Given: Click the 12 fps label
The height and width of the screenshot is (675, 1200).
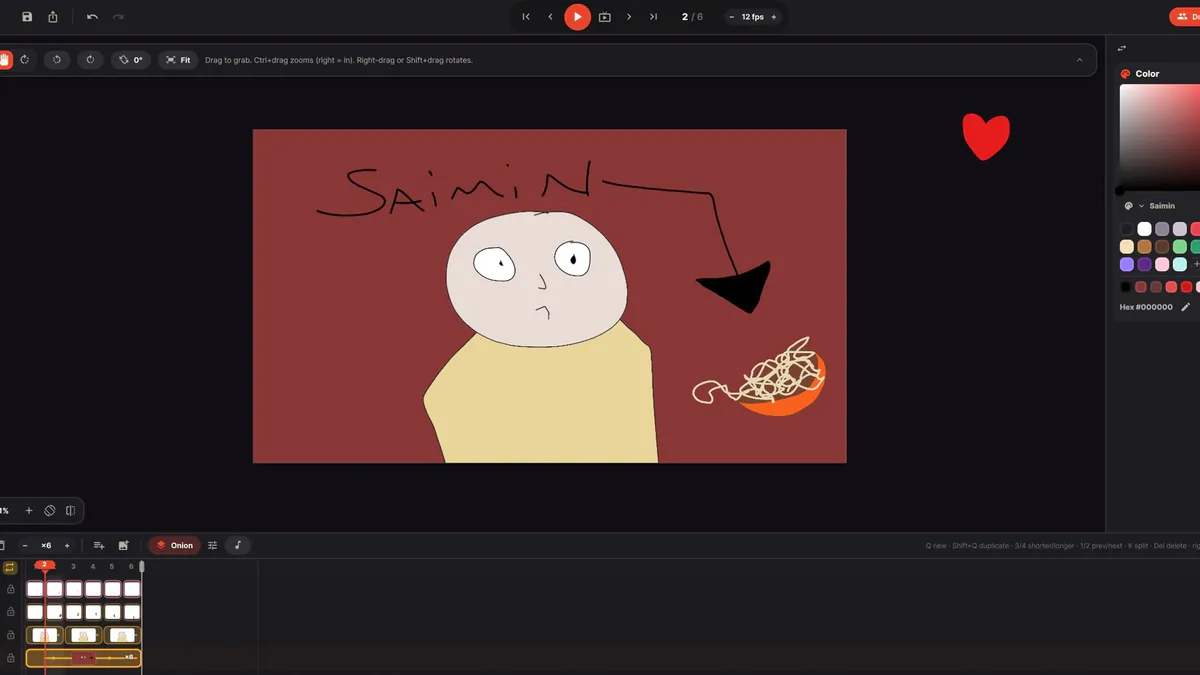Looking at the screenshot, I should point(752,17).
